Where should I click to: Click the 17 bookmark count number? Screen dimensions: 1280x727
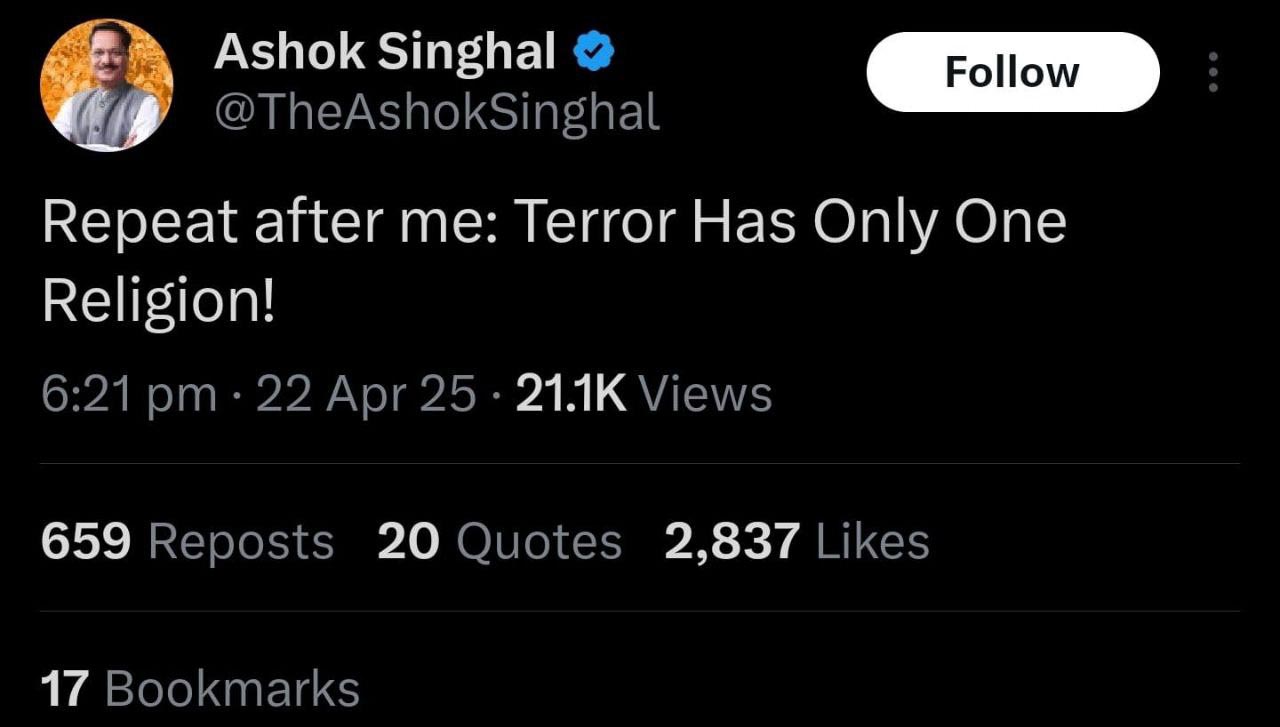(65, 690)
